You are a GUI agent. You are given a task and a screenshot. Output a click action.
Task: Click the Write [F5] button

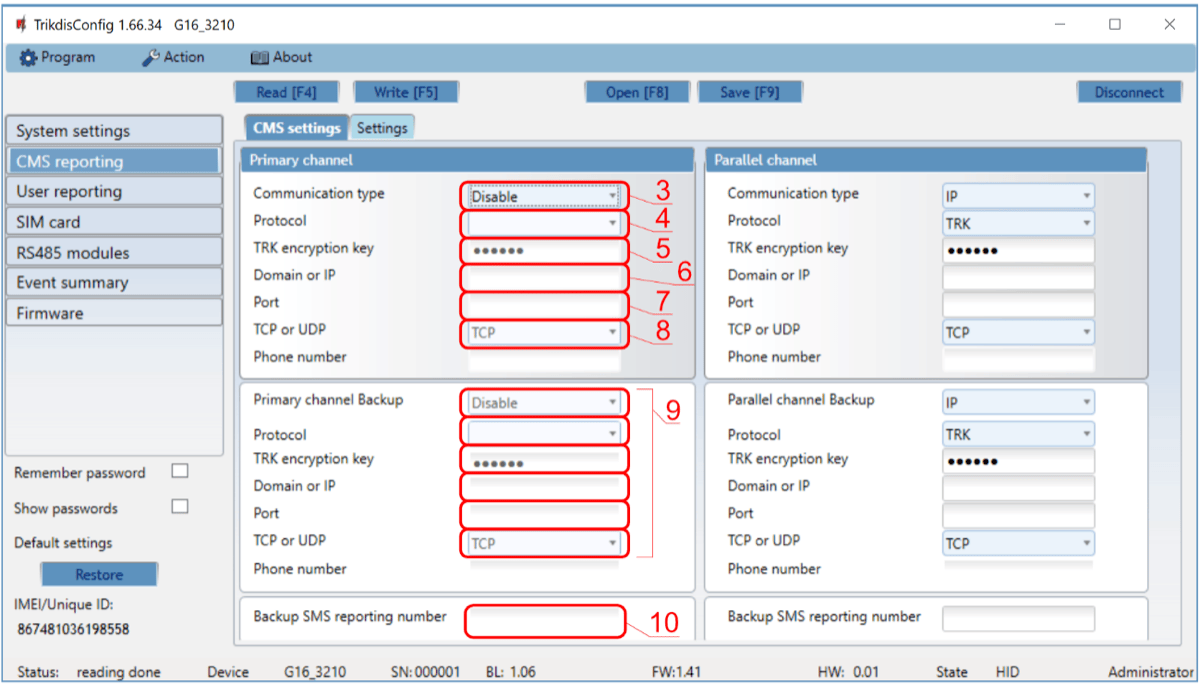tap(405, 92)
